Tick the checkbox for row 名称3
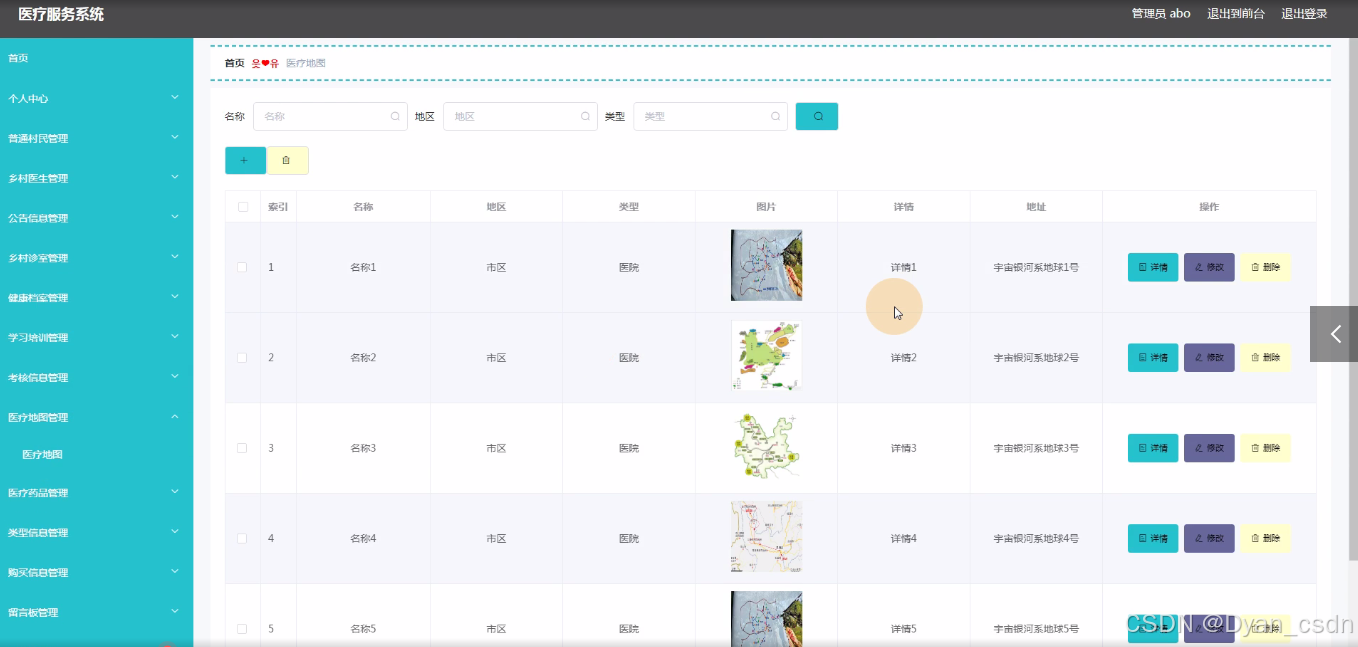 click(242, 448)
